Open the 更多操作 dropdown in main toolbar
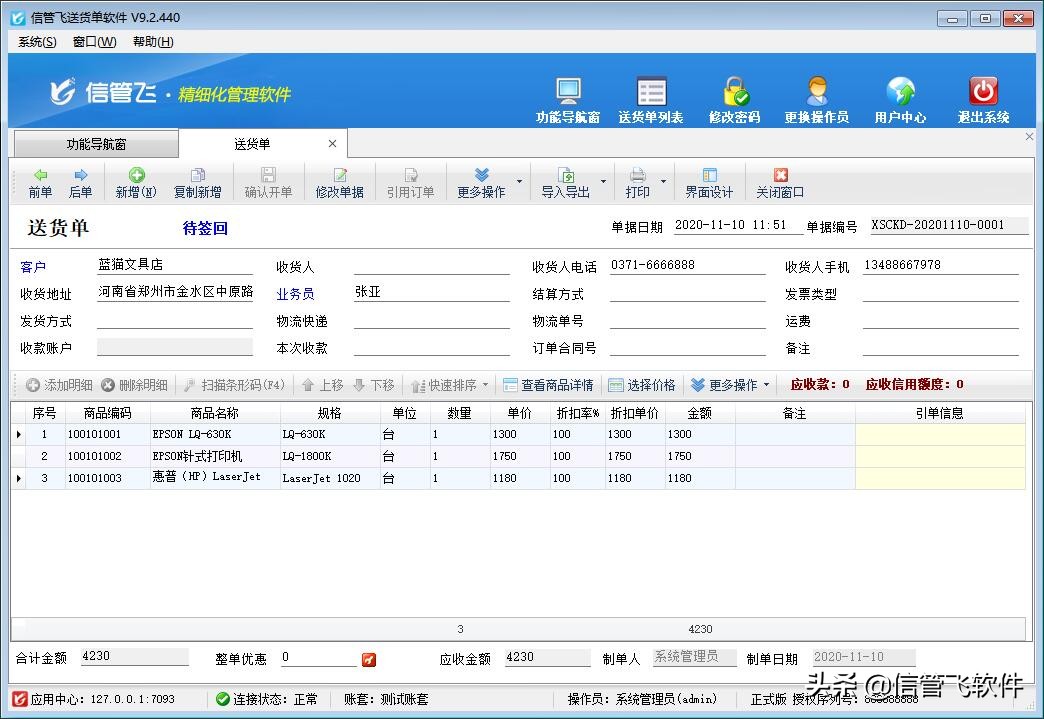 (x=484, y=182)
